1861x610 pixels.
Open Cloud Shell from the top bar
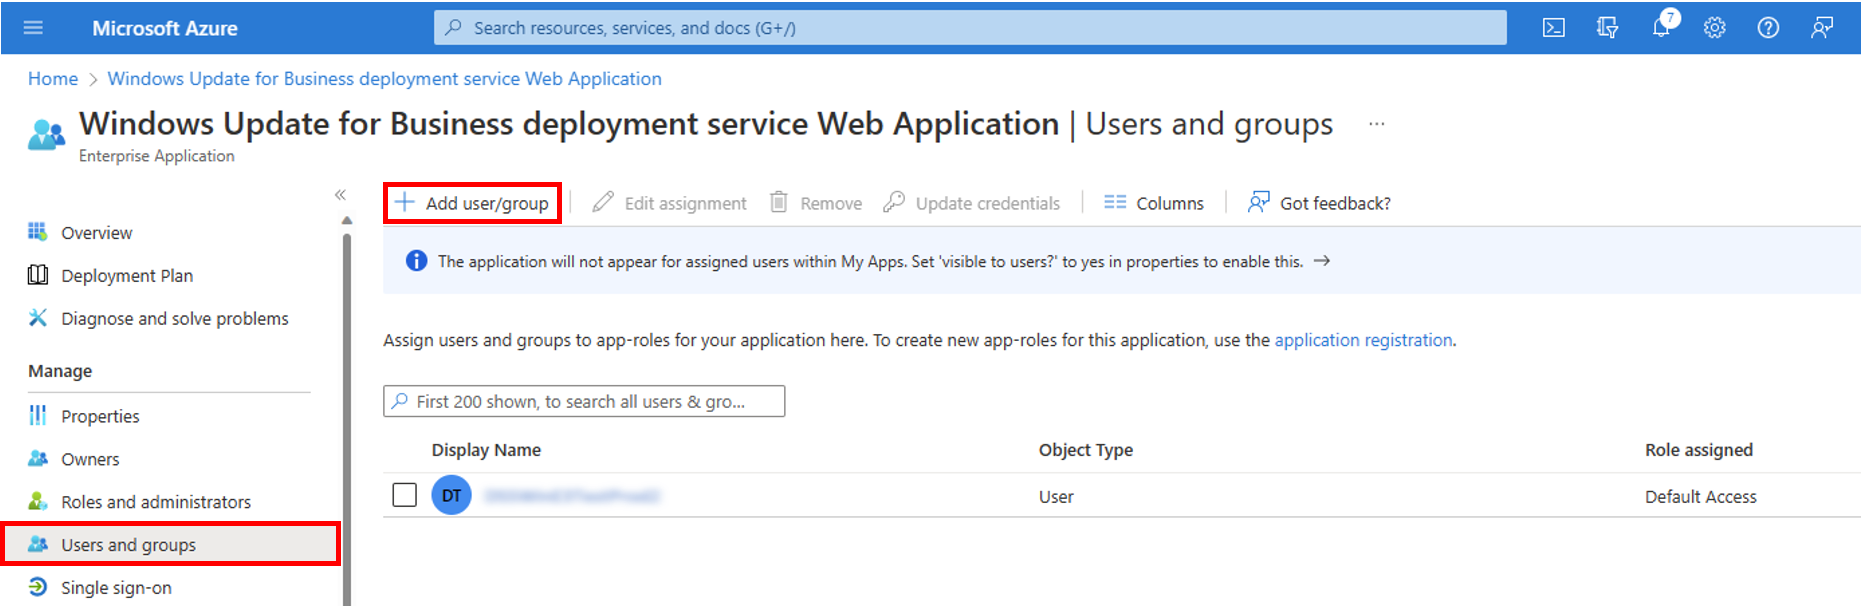click(1553, 28)
